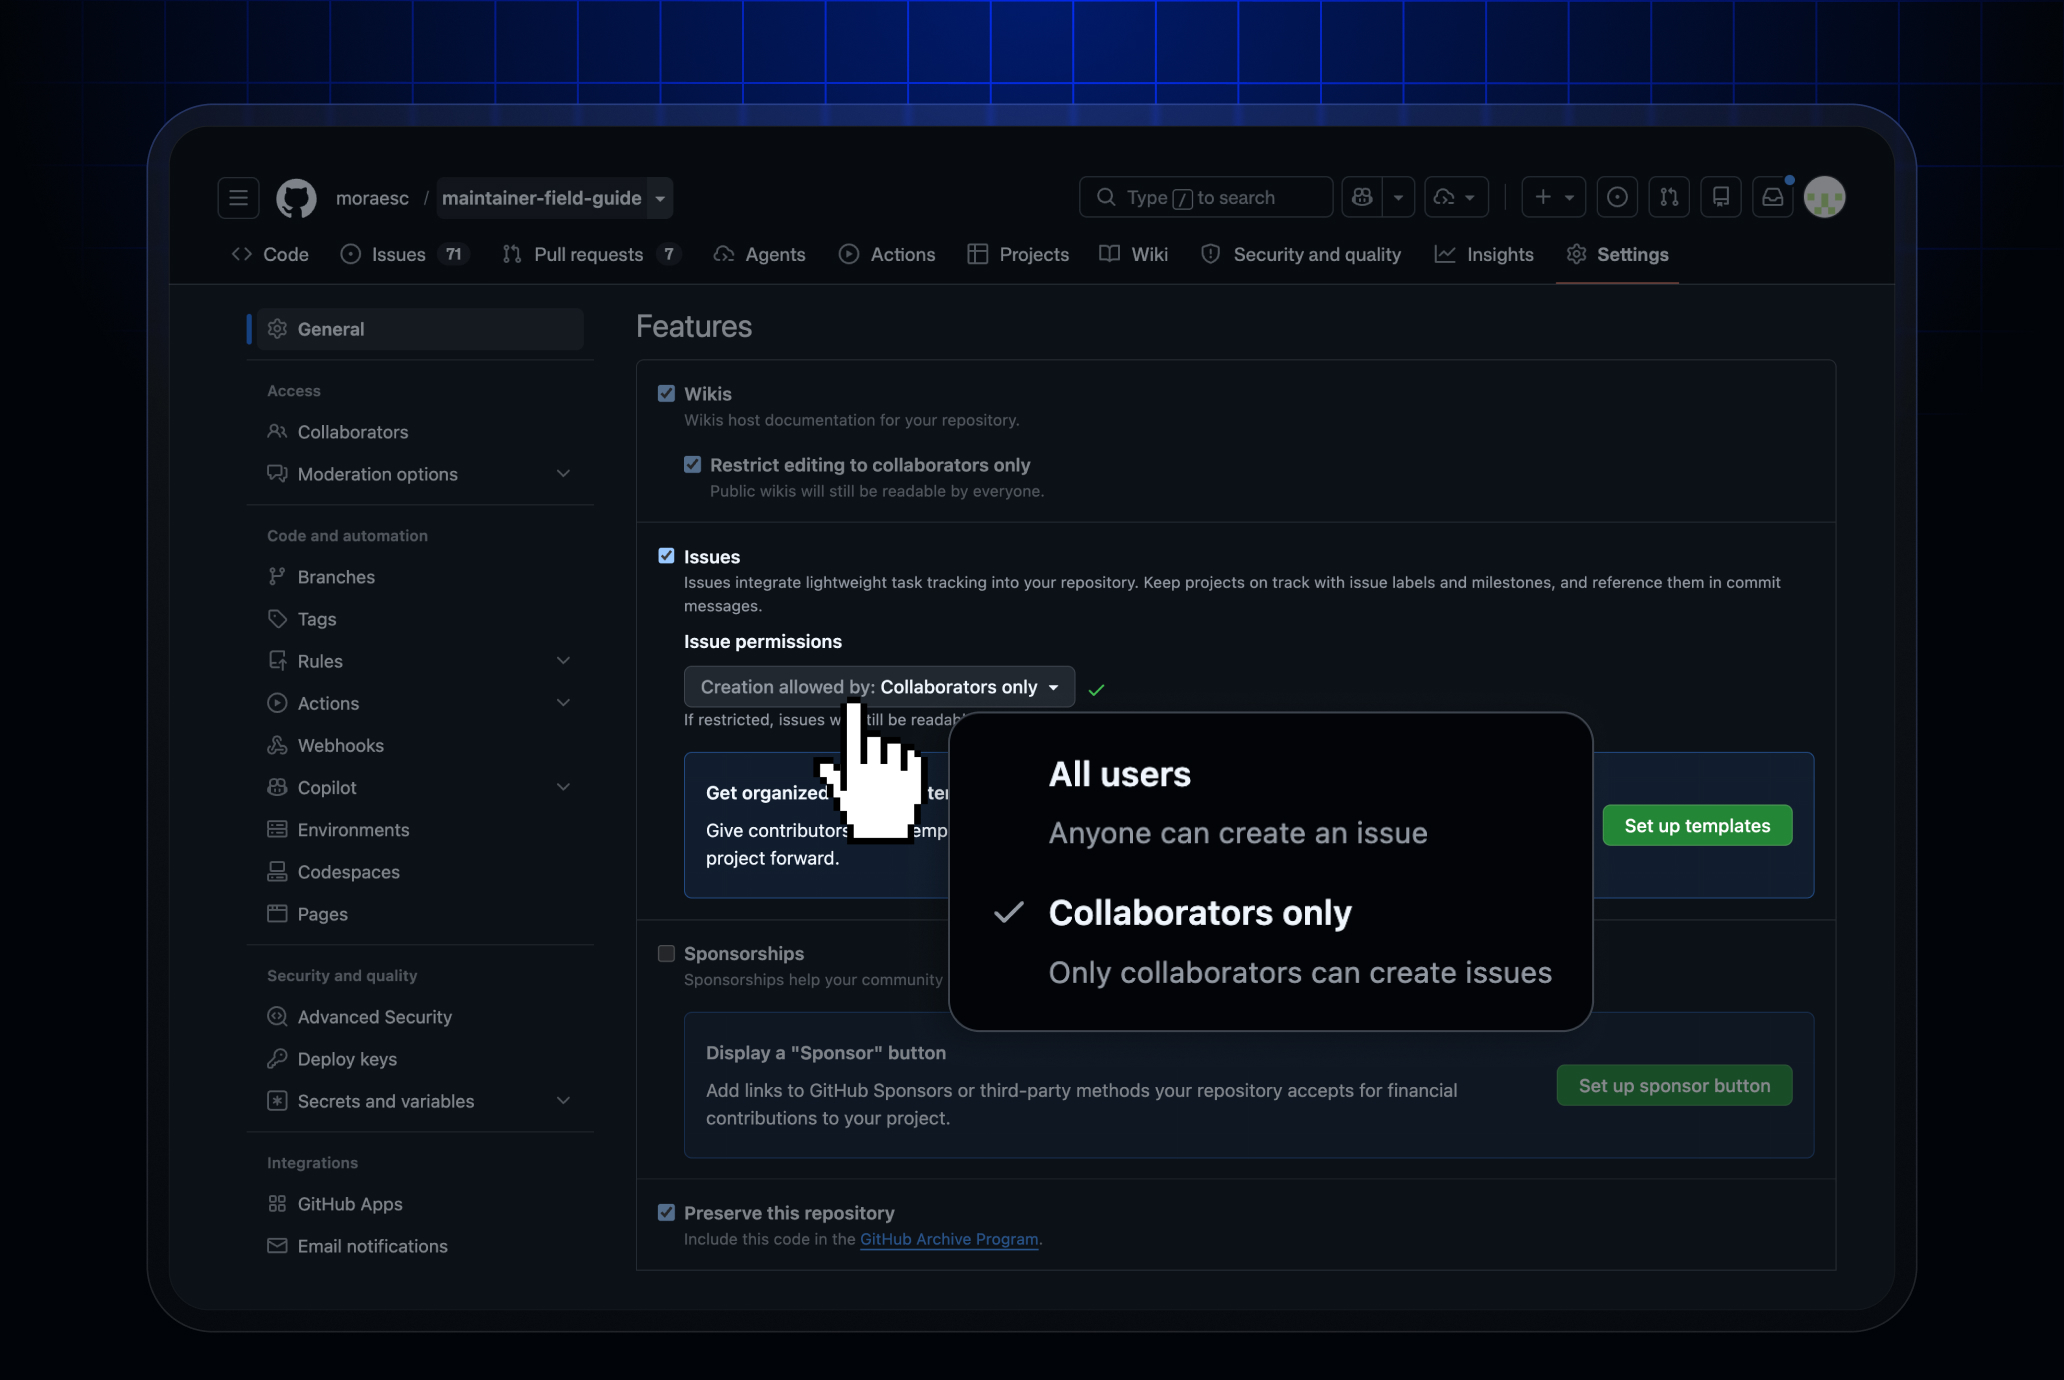Switch to the Code tab

270,254
